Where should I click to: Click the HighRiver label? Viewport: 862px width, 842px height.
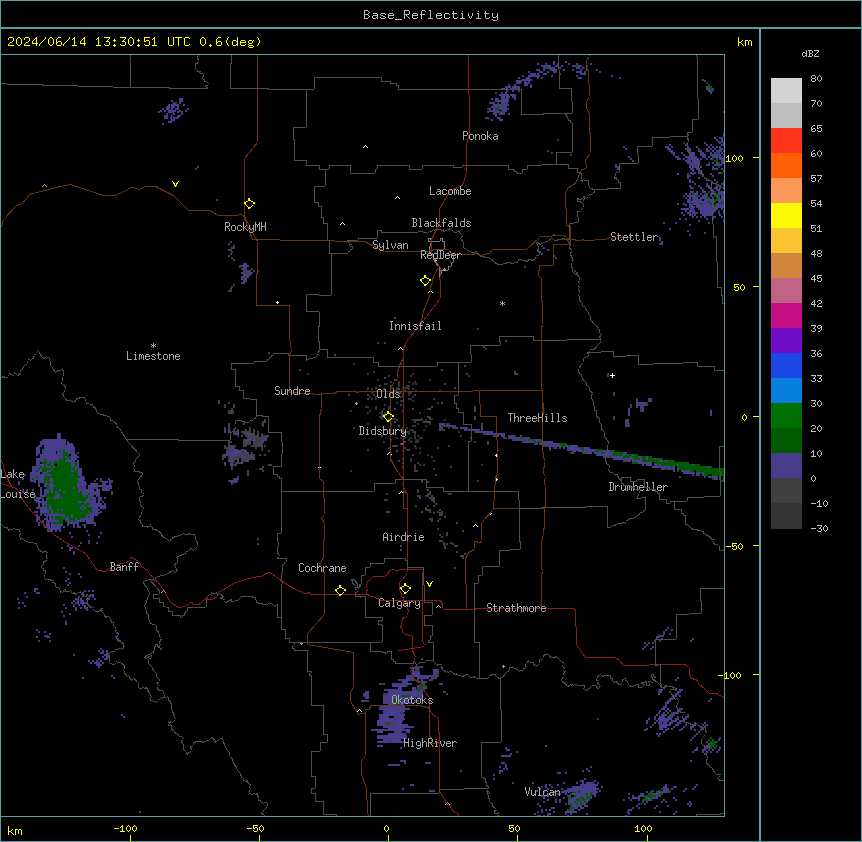click(430, 743)
